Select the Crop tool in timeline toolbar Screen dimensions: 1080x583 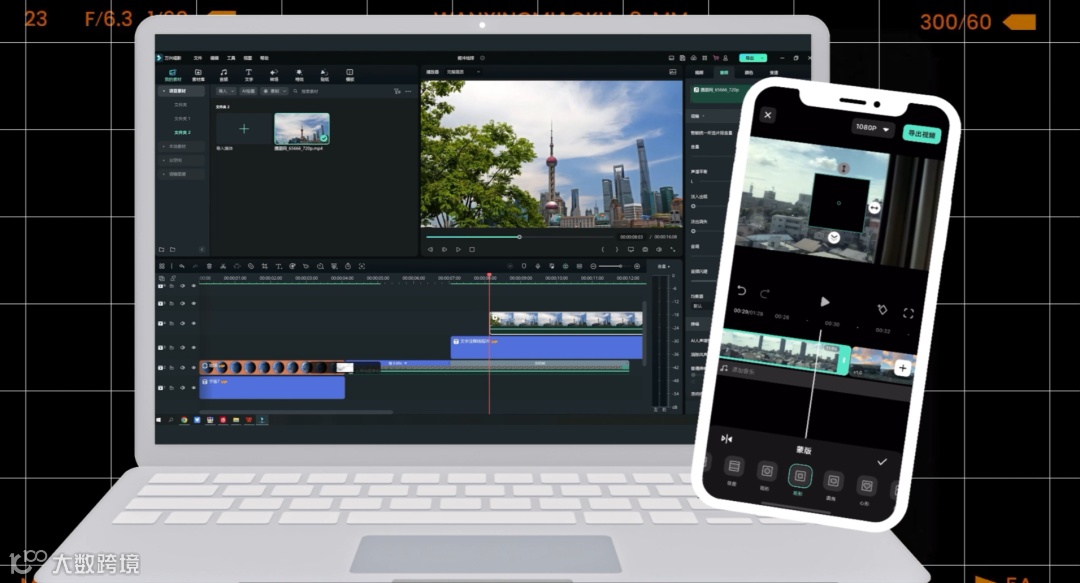264,266
